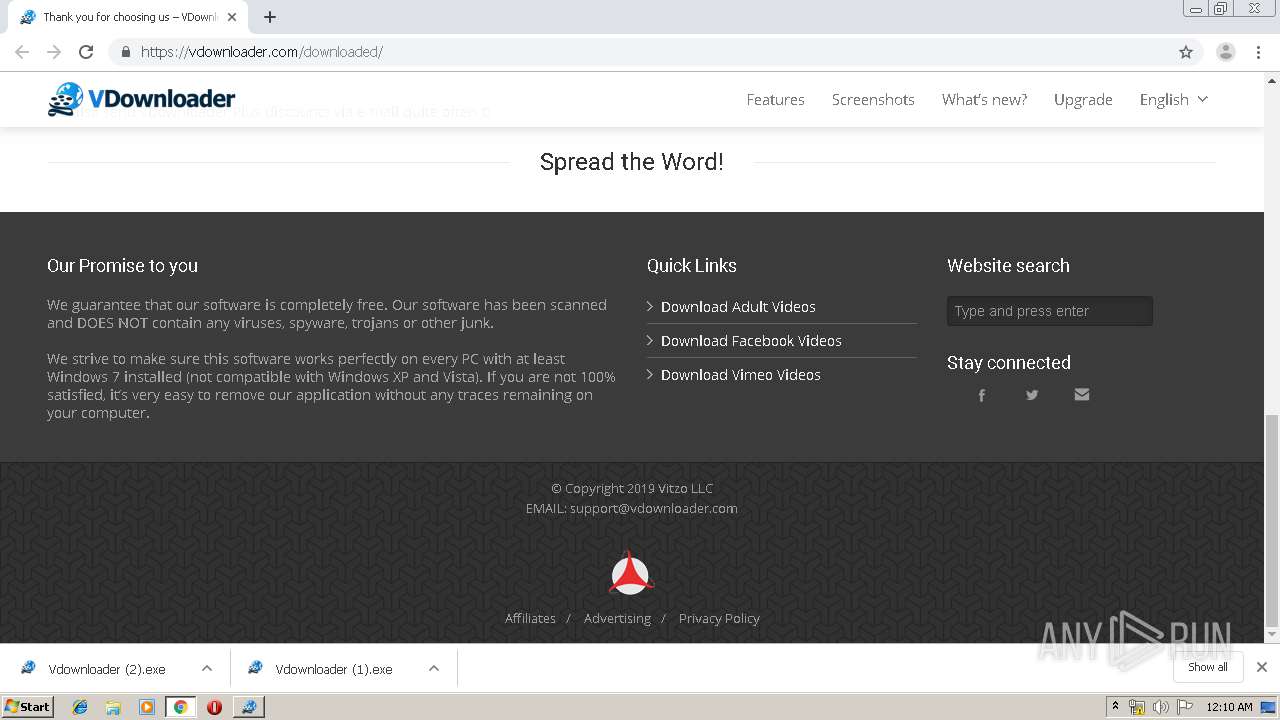Open media player from taskbar
Image resolution: width=1280 pixels, height=720 pixels.
pos(147,707)
